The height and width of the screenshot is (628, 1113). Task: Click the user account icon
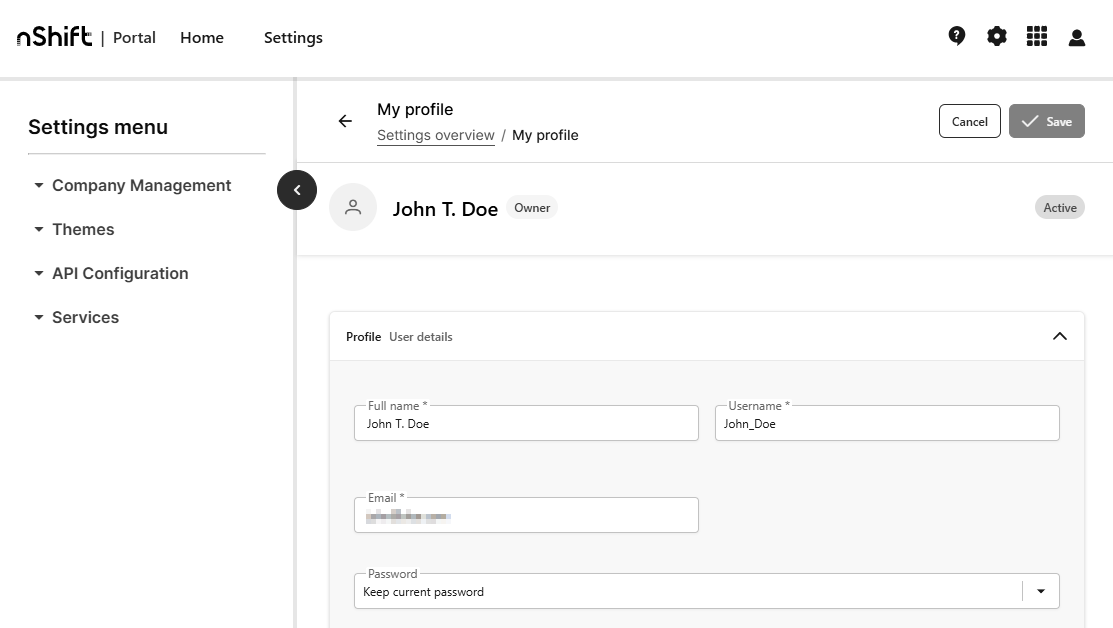coord(1076,36)
